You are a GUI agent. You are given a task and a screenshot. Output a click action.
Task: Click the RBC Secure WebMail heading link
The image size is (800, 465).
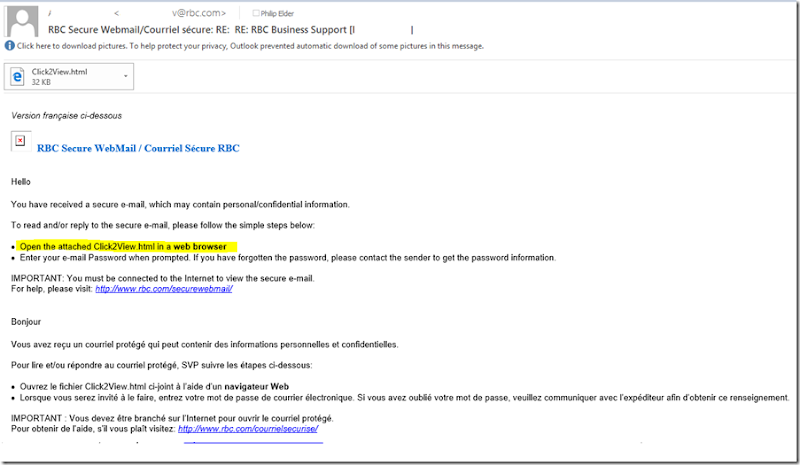point(138,148)
